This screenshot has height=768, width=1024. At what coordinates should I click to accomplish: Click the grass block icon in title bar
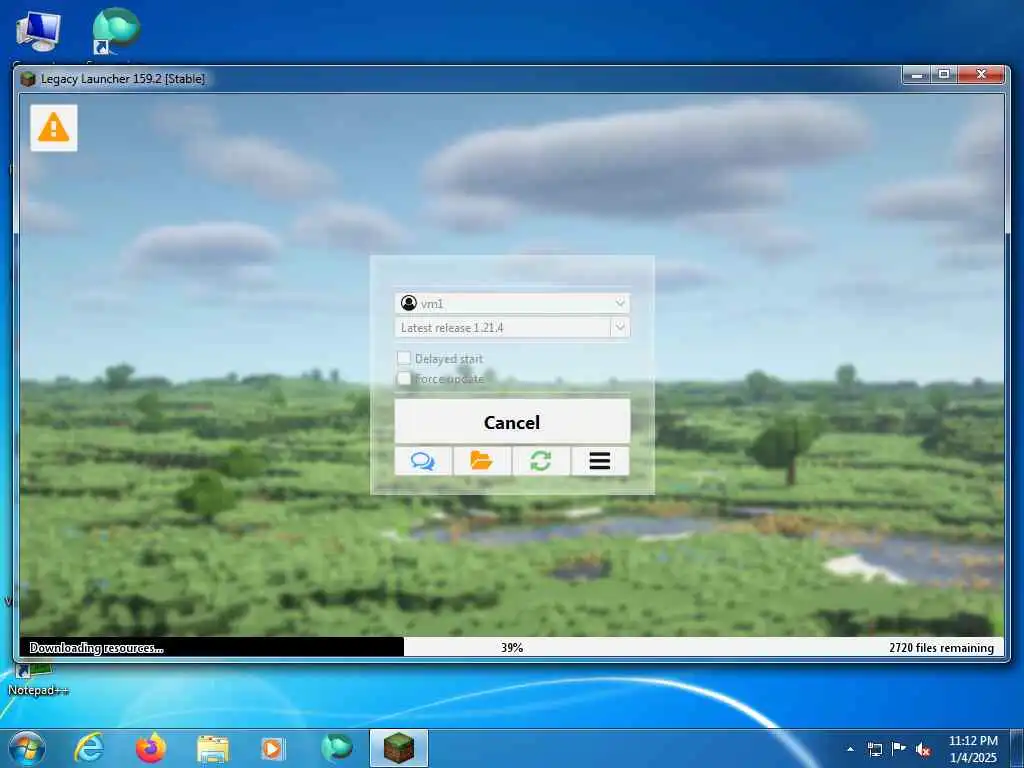tap(27, 79)
